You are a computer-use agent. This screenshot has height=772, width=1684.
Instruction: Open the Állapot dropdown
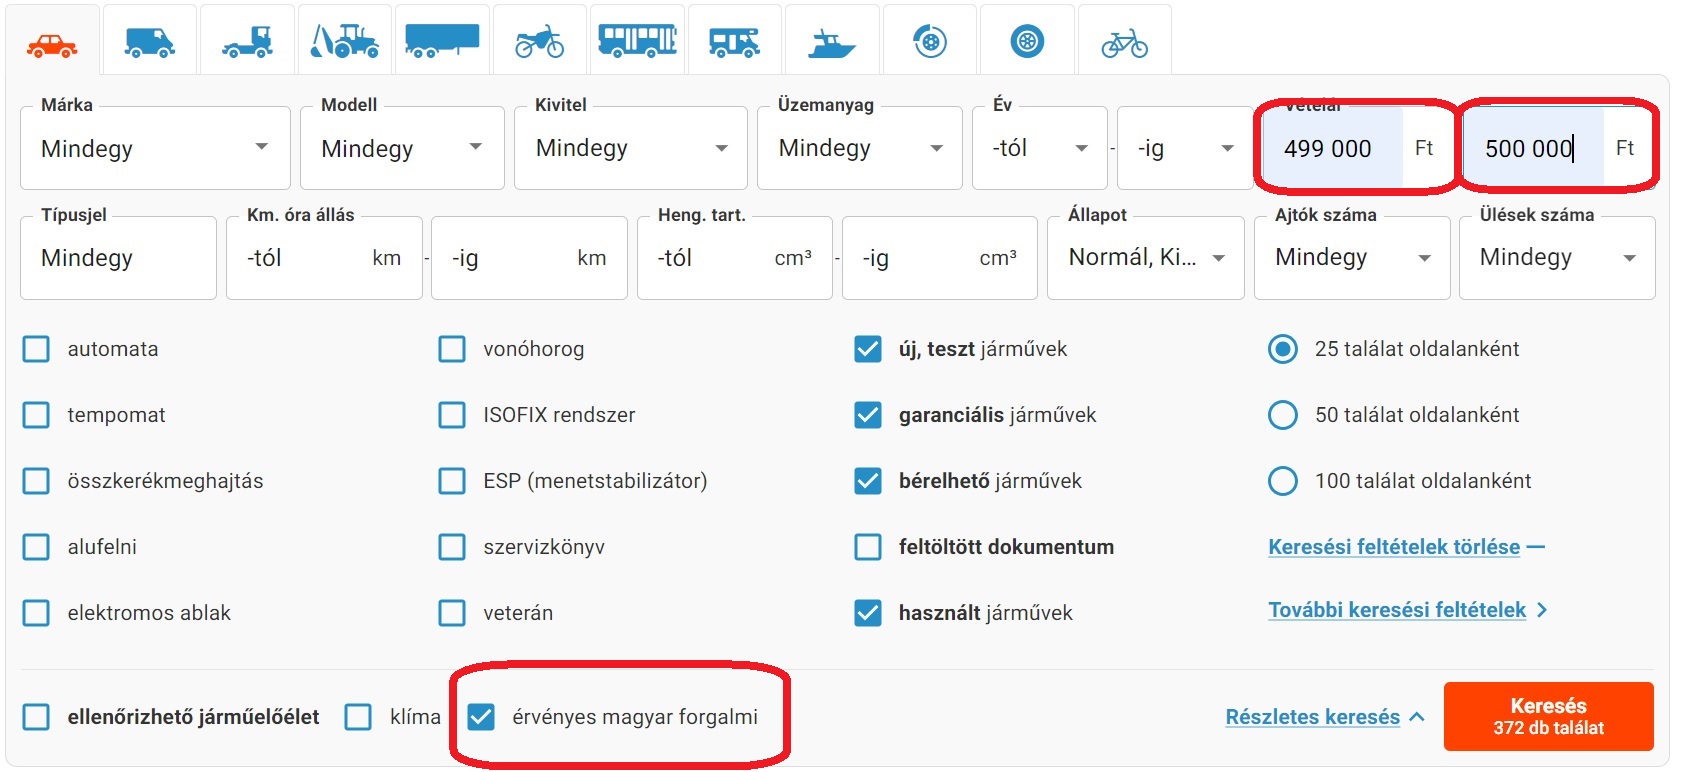point(1145,258)
